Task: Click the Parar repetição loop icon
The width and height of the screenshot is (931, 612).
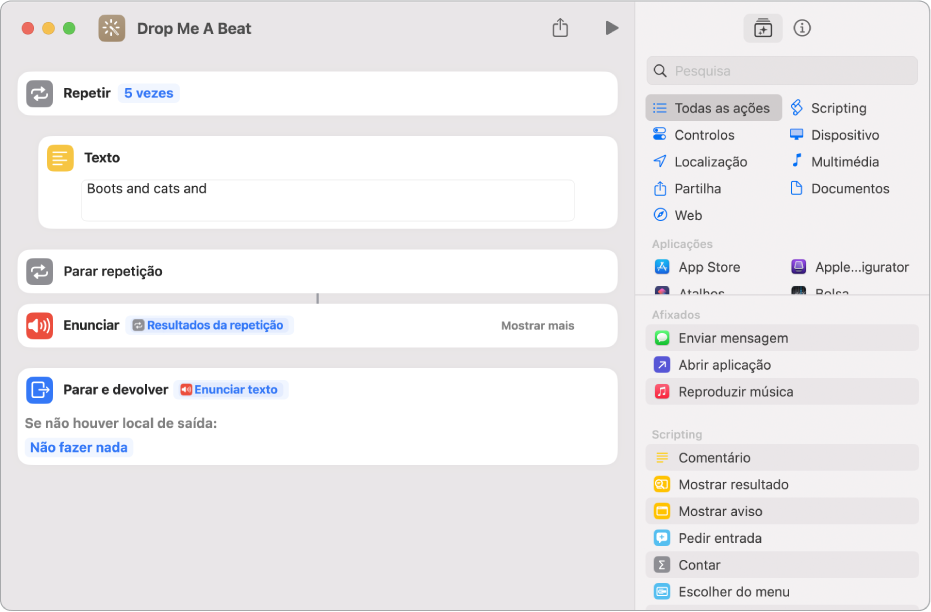Action: 40,271
